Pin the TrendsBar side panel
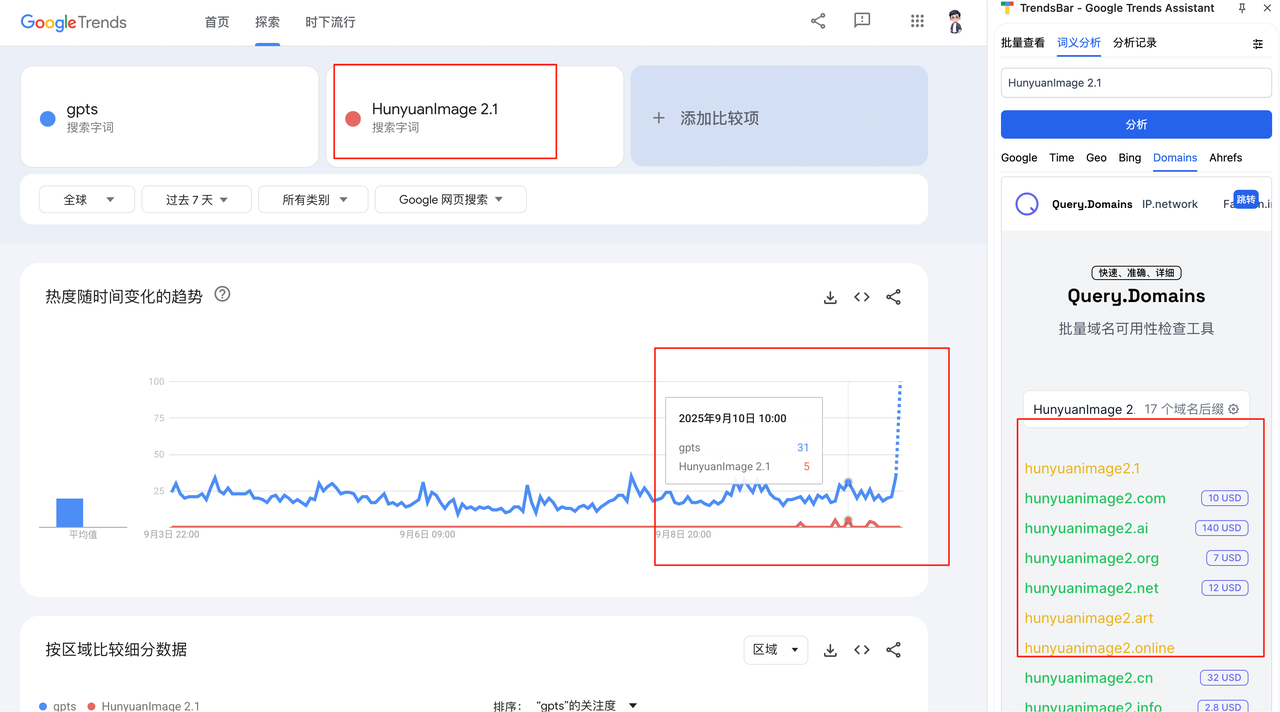 (x=1242, y=8)
